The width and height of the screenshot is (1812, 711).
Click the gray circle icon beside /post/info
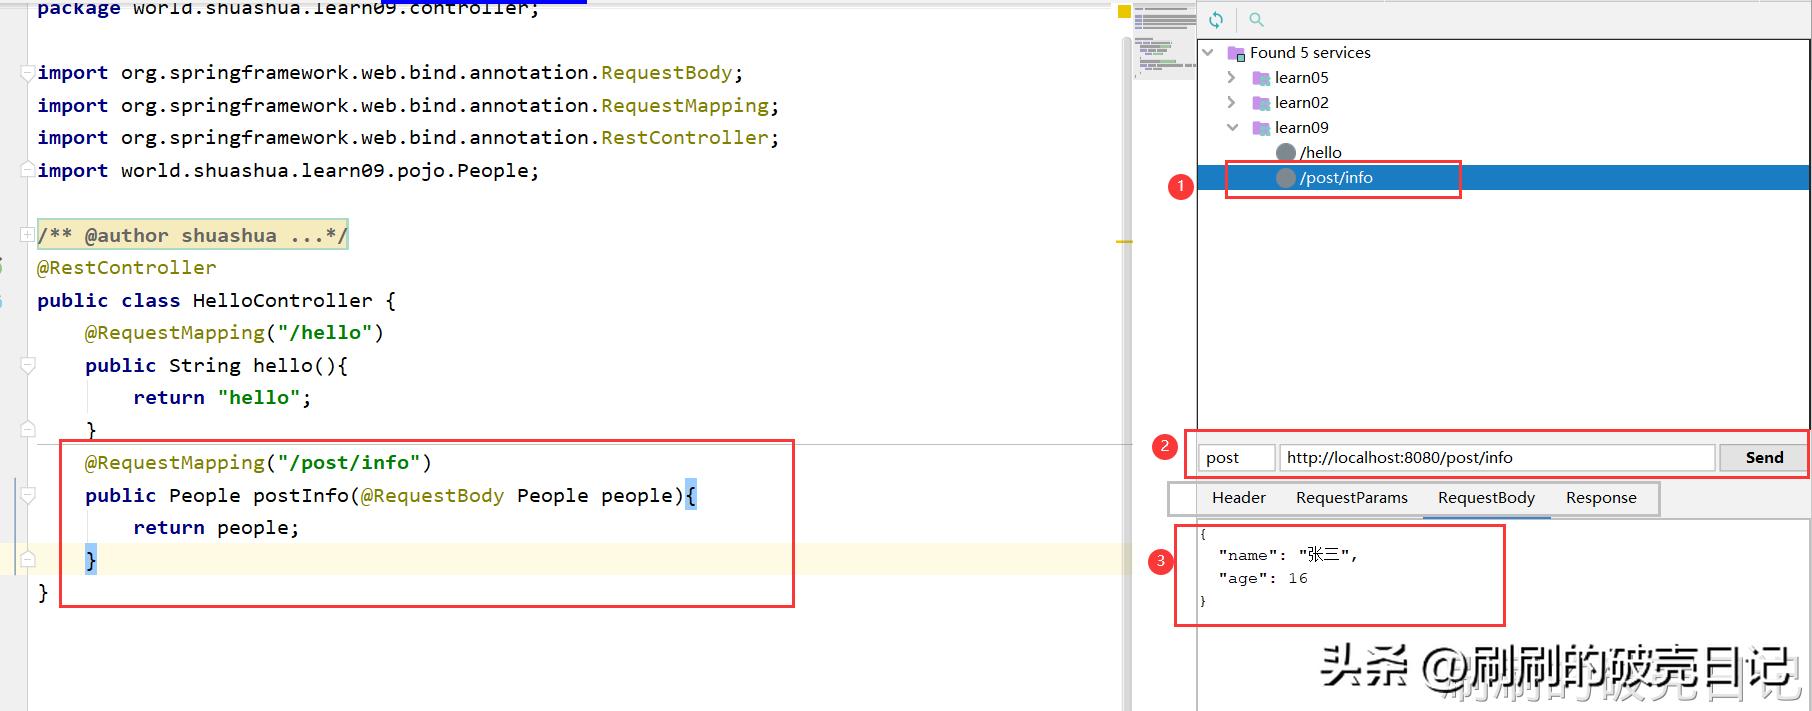[1286, 178]
